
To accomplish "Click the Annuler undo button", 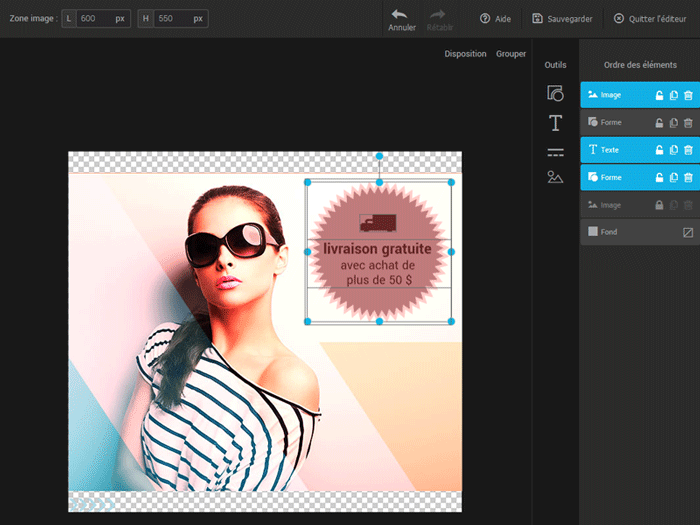I will tap(401, 19).
